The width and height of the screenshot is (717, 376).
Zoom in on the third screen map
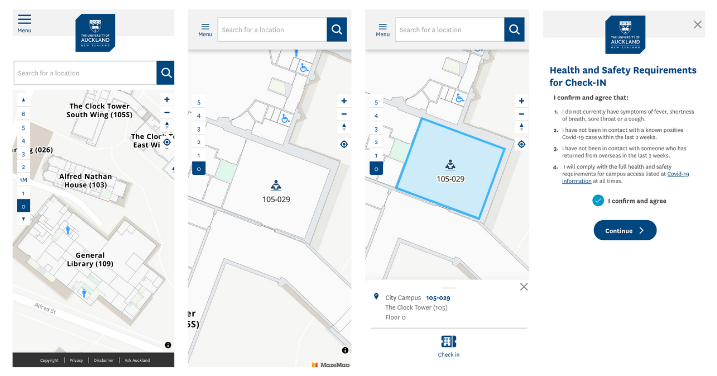point(521,101)
